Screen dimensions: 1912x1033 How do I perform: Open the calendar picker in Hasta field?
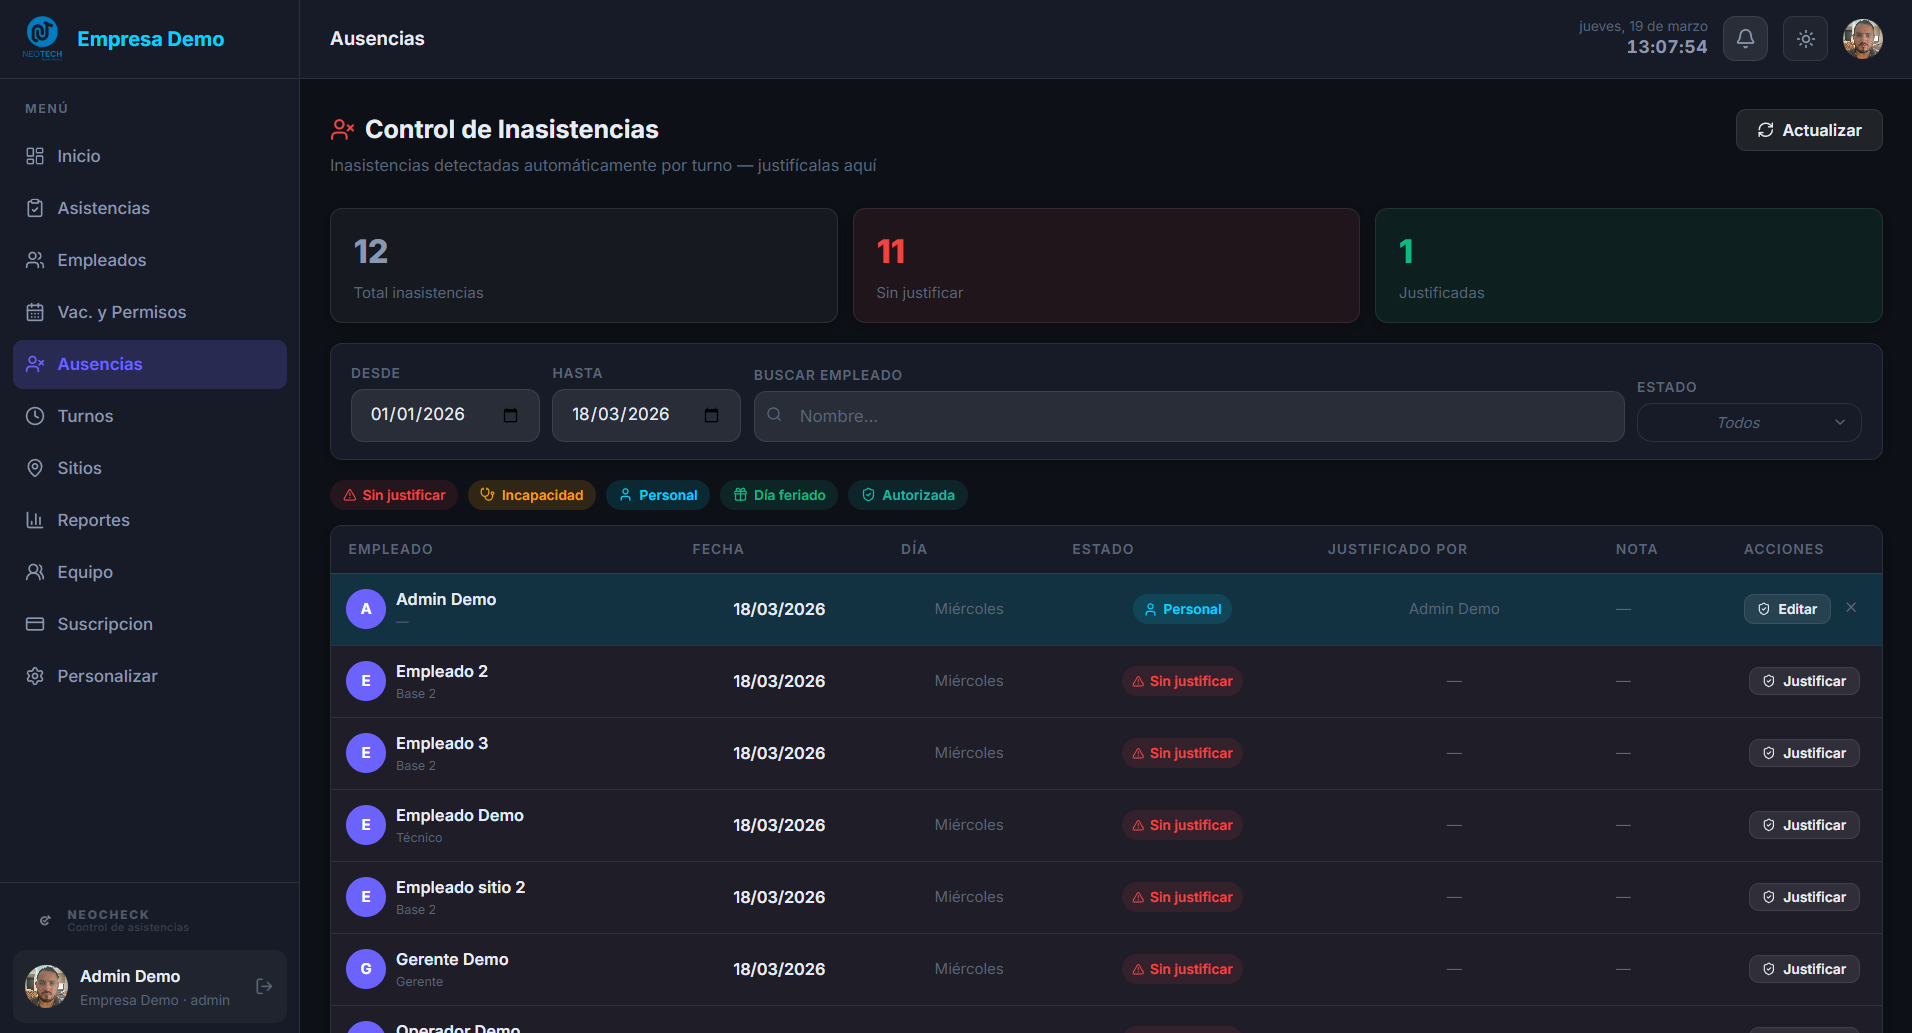(x=711, y=416)
